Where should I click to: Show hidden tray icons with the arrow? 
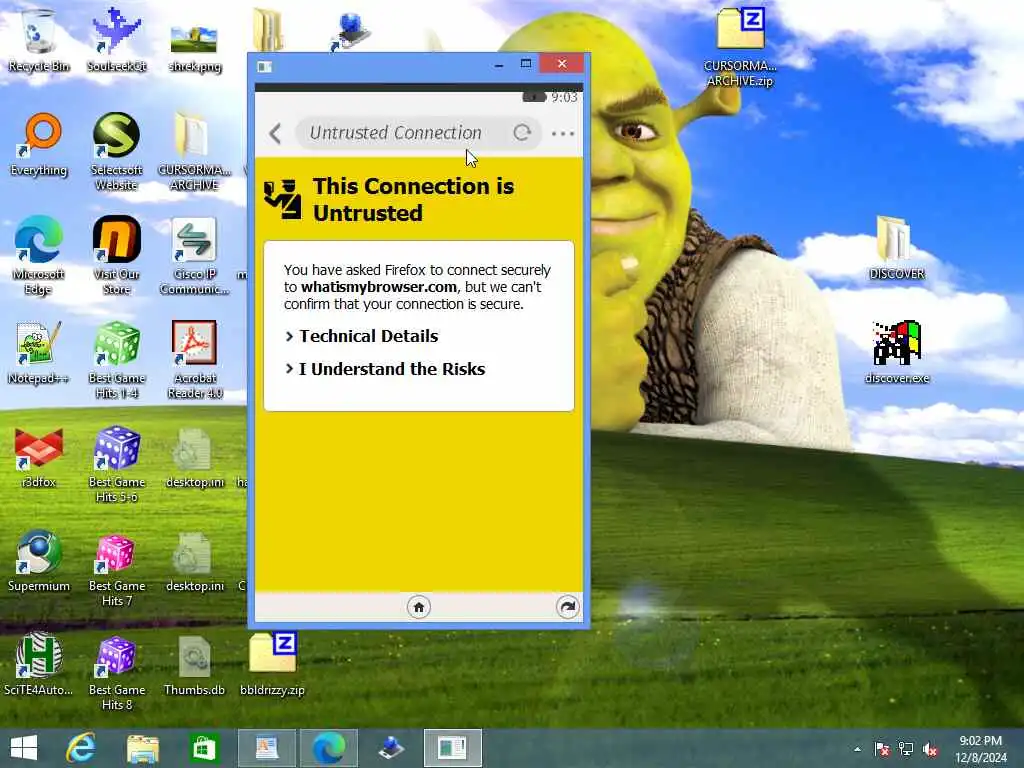click(x=857, y=749)
